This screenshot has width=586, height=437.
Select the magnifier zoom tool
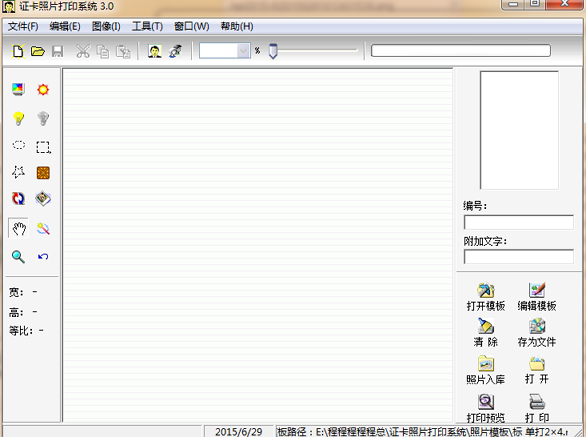click(x=18, y=257)
